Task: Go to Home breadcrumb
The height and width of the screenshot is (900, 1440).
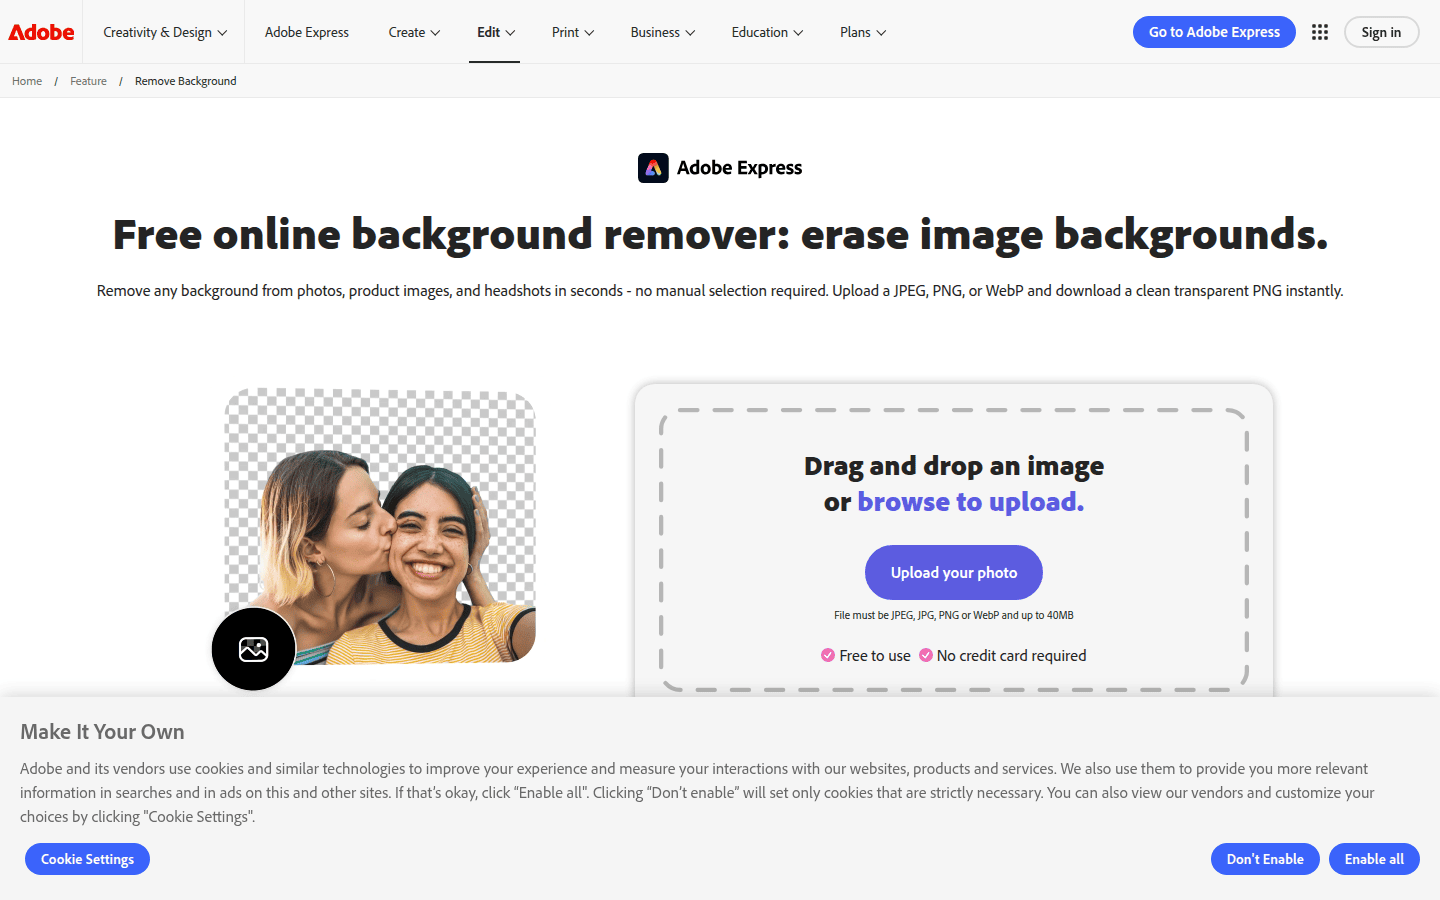Action: pos(27,81)
